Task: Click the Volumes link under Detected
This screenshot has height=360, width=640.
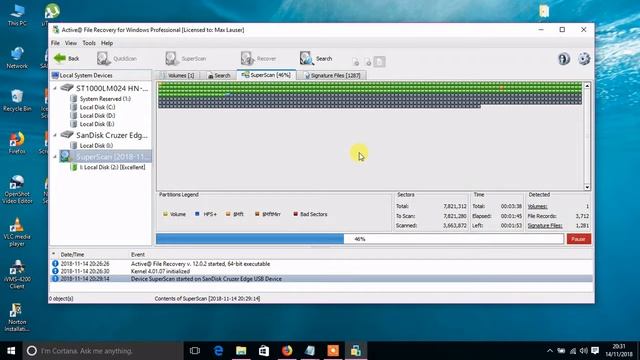Action: 537,207
